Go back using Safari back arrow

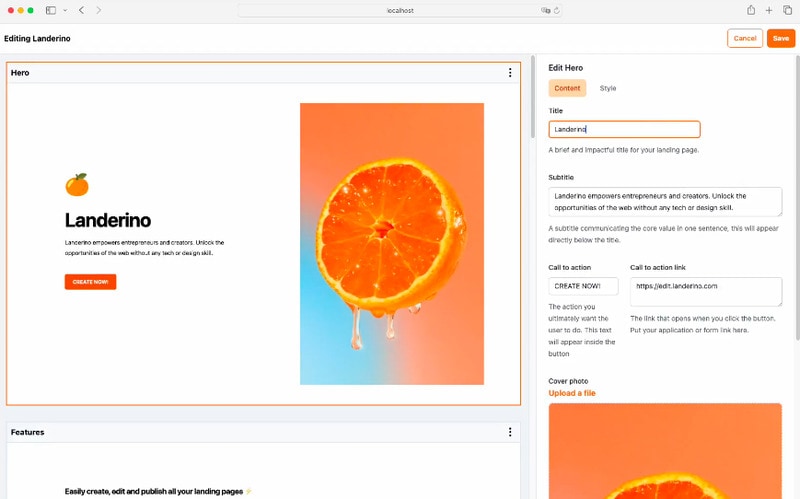(81, 10)
